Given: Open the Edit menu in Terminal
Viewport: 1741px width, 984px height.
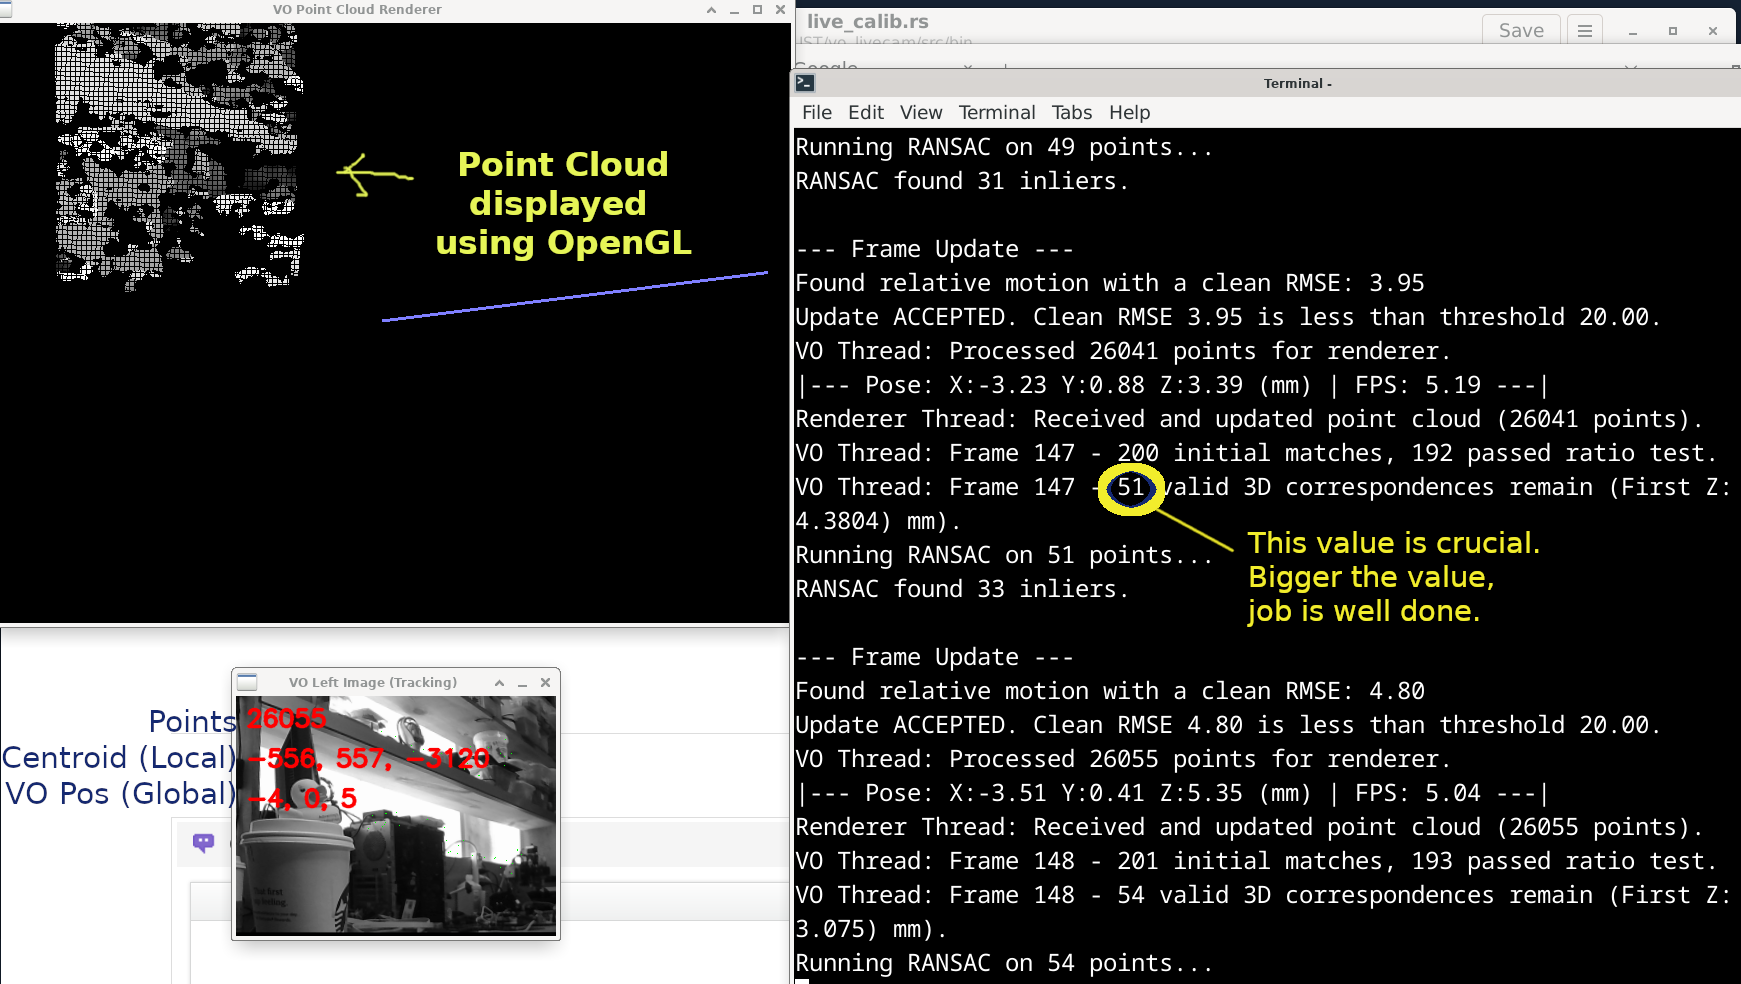Looking at the screenshot, I should (865, 113).
